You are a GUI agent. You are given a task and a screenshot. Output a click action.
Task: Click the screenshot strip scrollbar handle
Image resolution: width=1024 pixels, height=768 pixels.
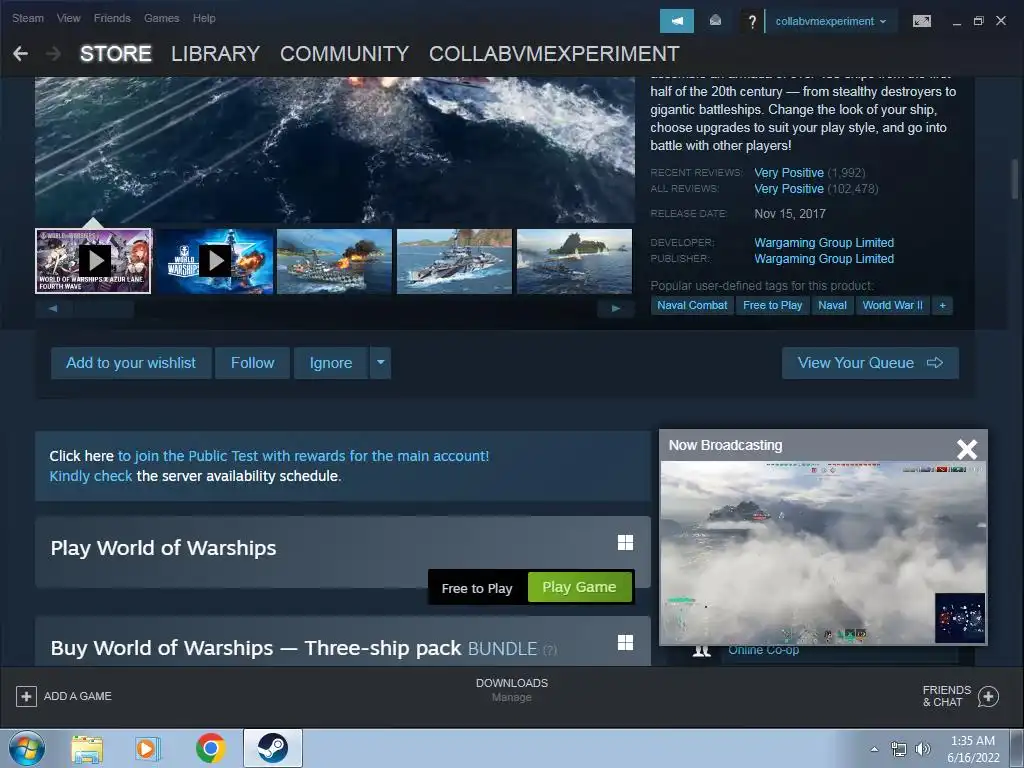(x=104, y=308)
